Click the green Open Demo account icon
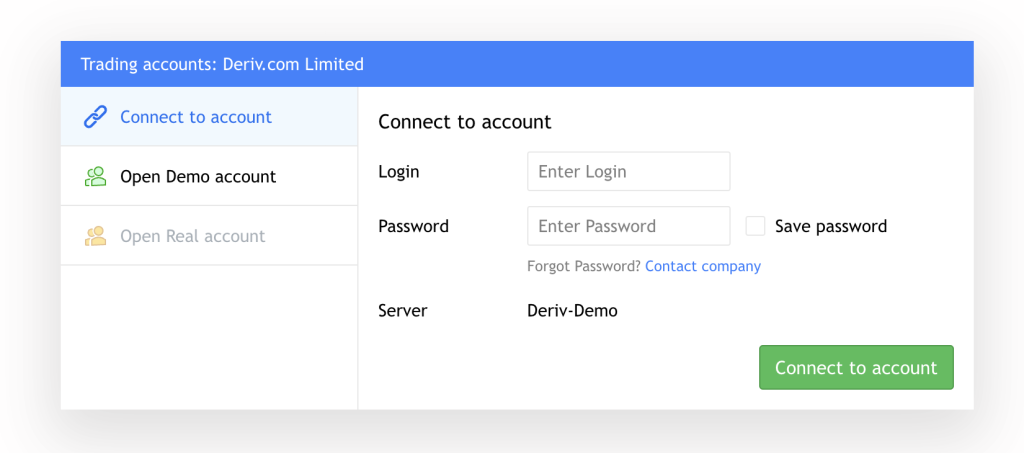This screenshot has height=453, width=1024. click(95, 177)
